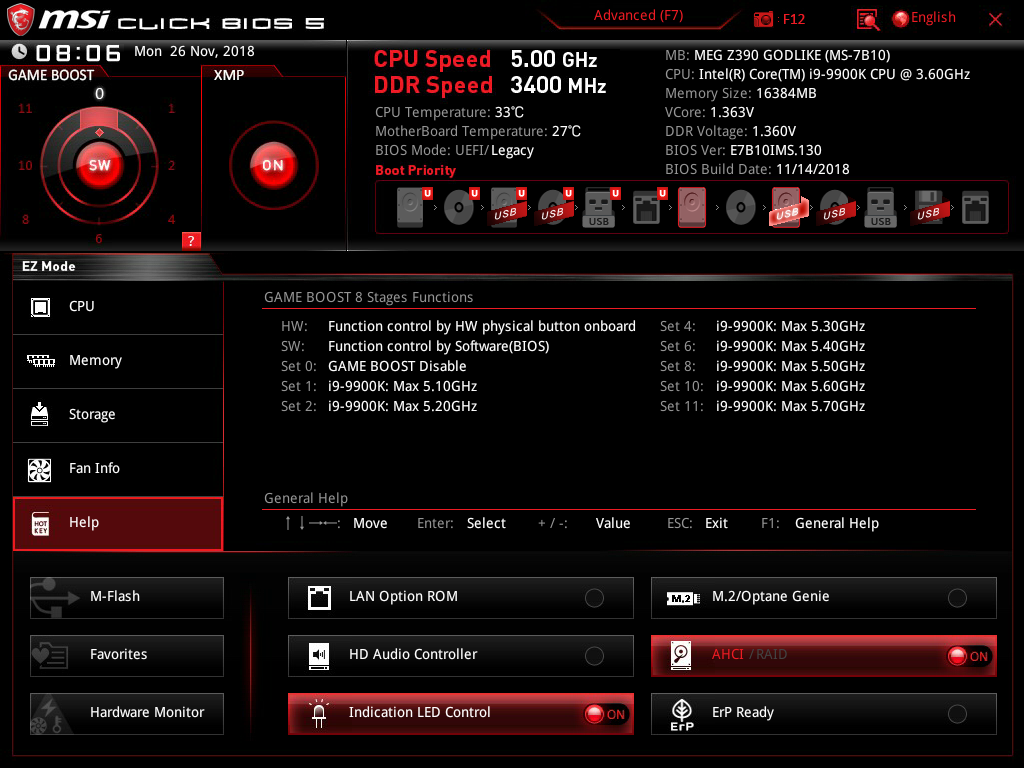Image resolution: width=1024 pixels, height=768 pixels.
Task: Open the Favorites button
Action: tap(127, 656)
